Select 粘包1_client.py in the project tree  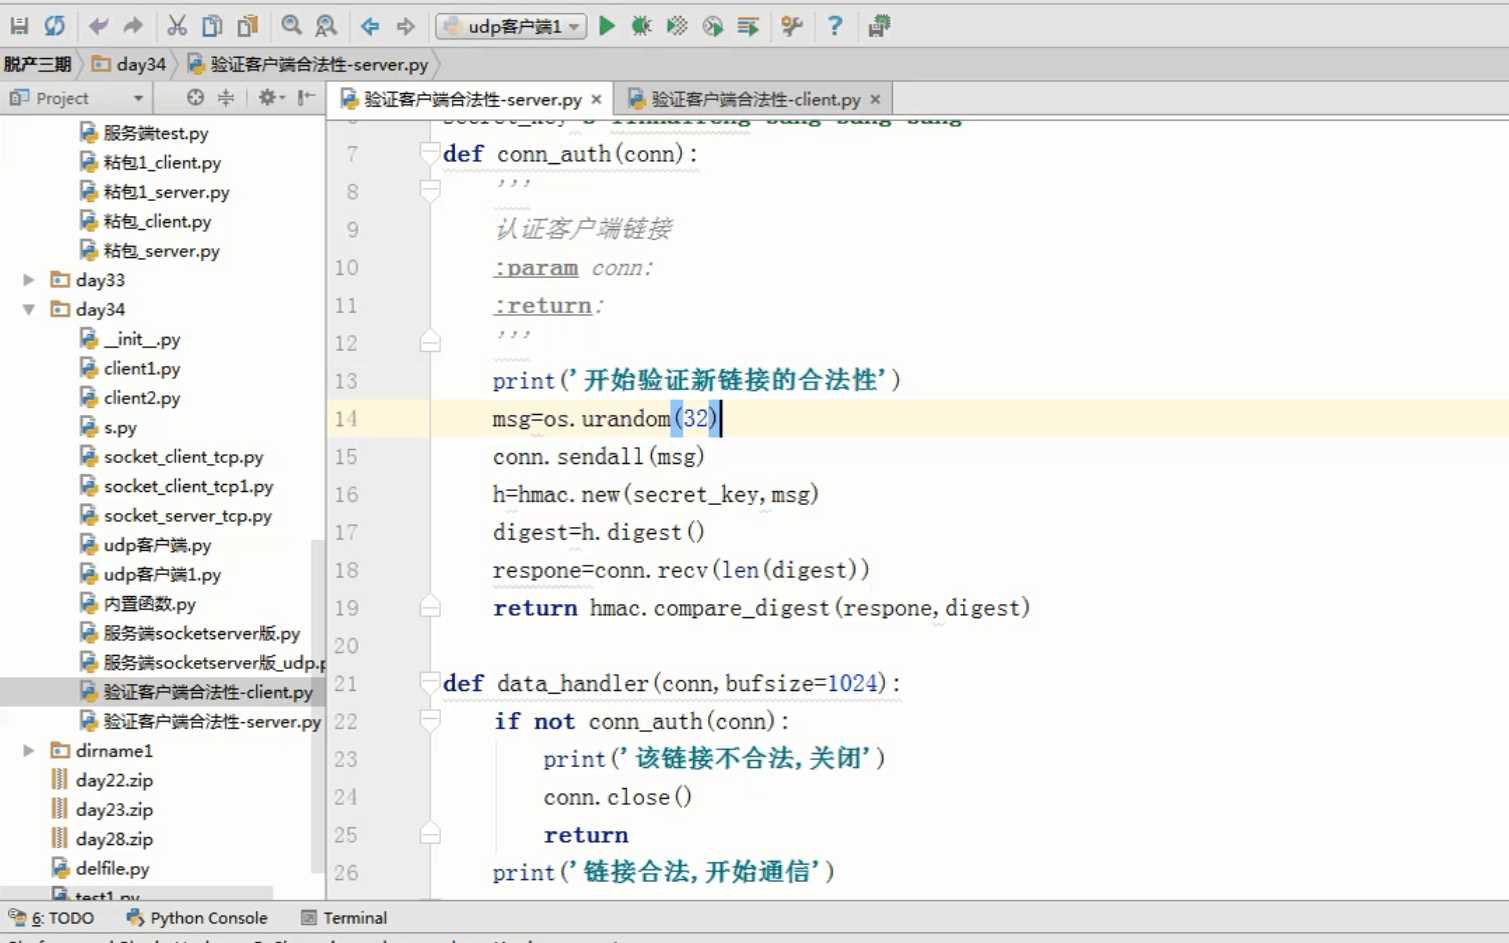pos(150,162)
